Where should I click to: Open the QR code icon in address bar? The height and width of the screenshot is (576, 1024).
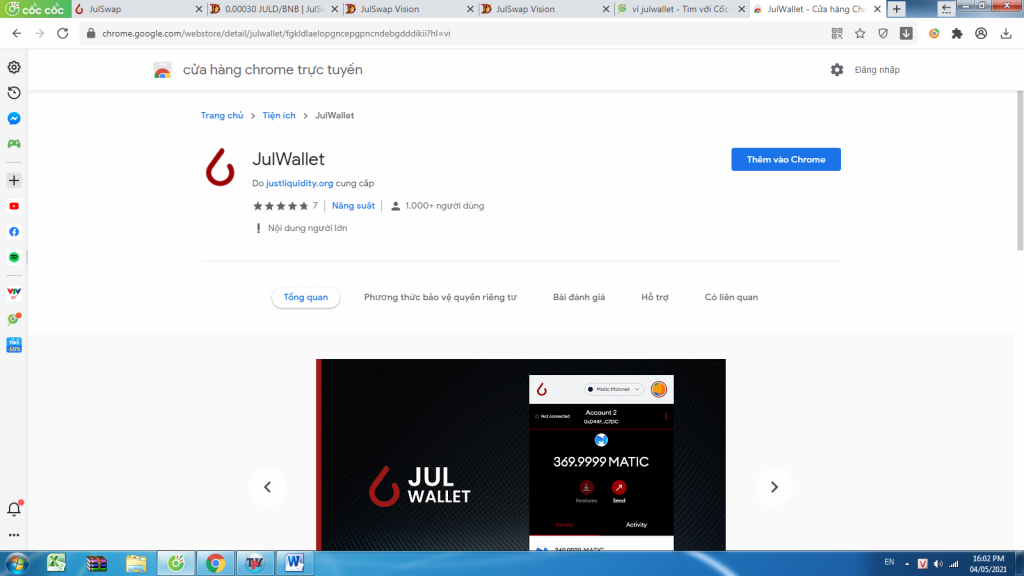click(x=837, y=33)
